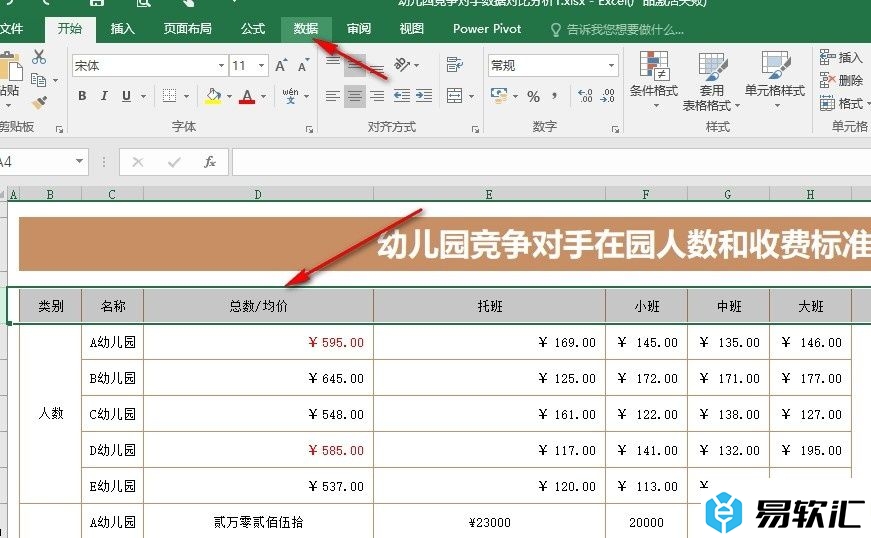
Task: Open the 审阅 tab
Action: click(x=359, y=29)
